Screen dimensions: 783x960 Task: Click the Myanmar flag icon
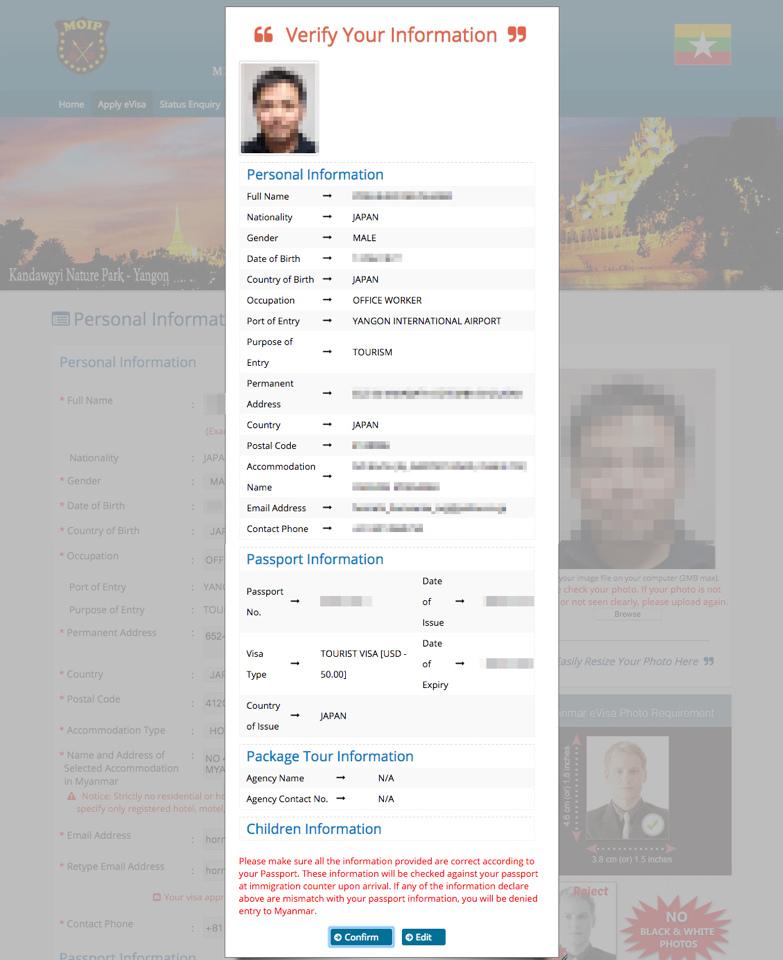point(702,45)
